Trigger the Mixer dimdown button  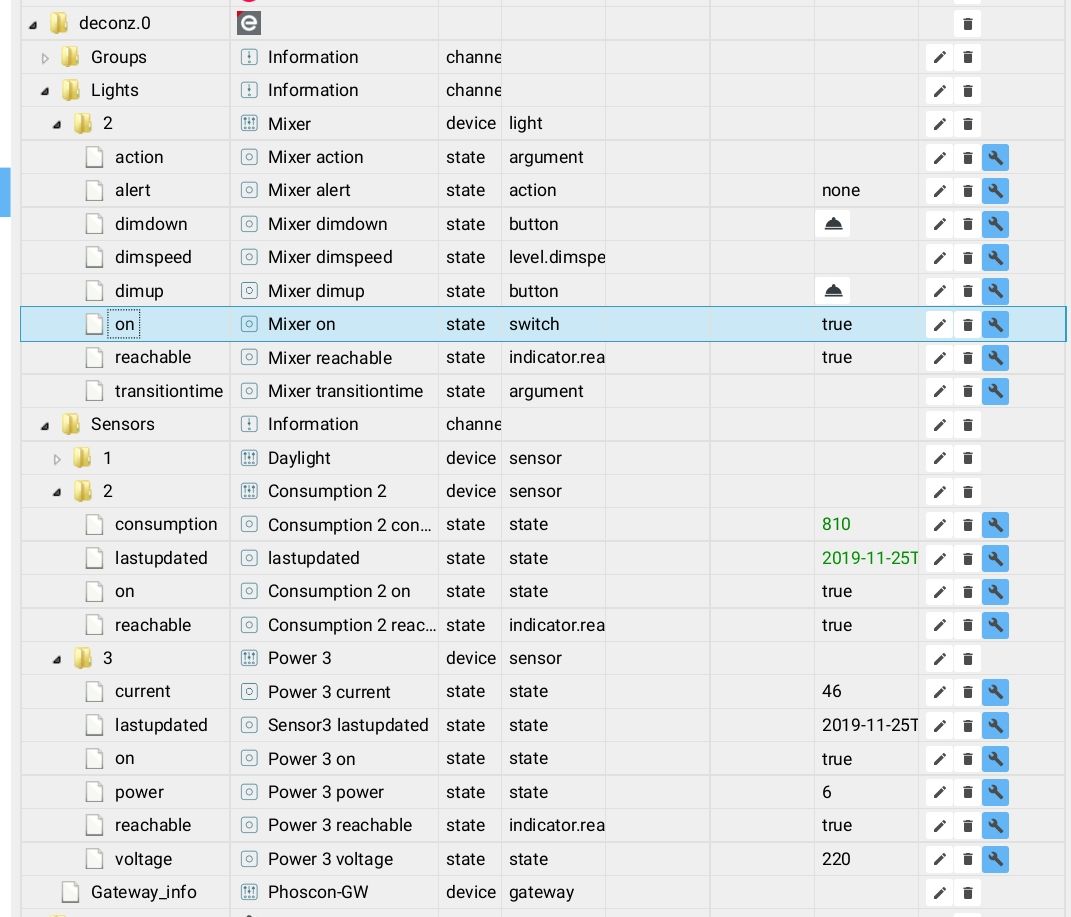point(833,224)
